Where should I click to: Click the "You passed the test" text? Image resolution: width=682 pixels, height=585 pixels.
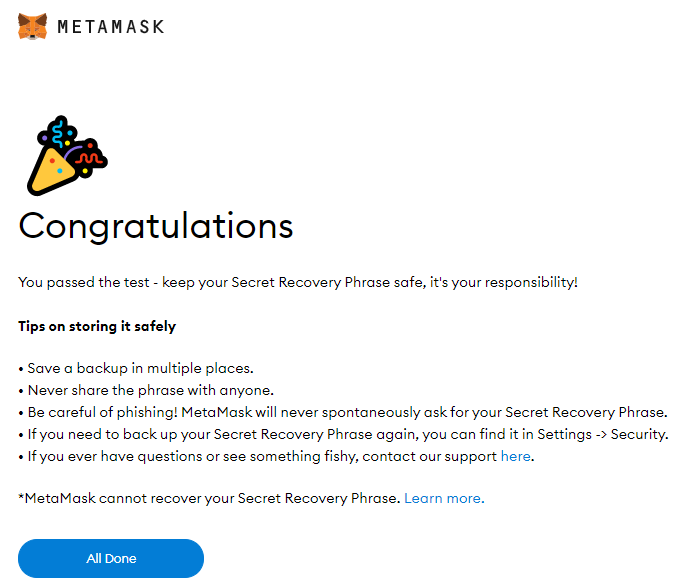click(x=84, y=282)
